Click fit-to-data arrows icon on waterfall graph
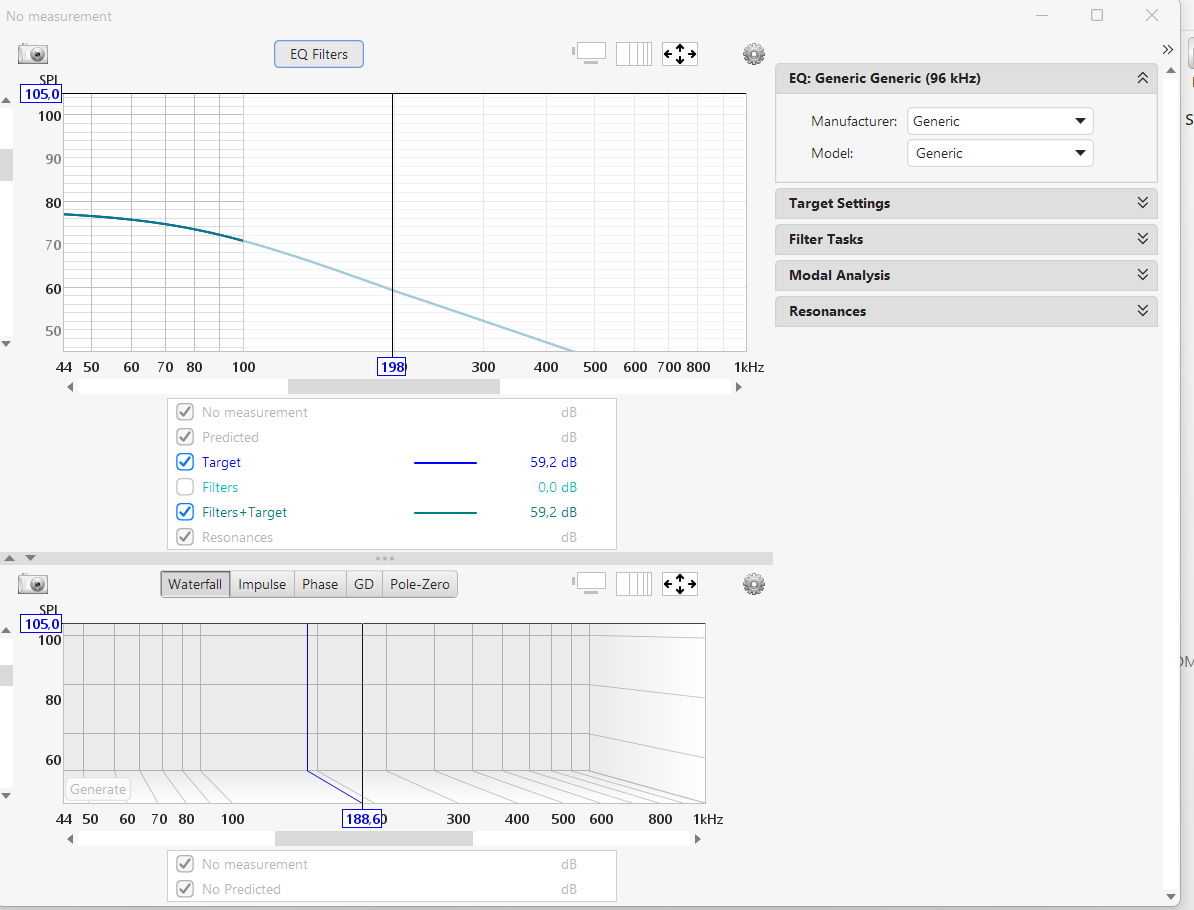The height and width of the screenshot is (910, 1194). [680, 584]
